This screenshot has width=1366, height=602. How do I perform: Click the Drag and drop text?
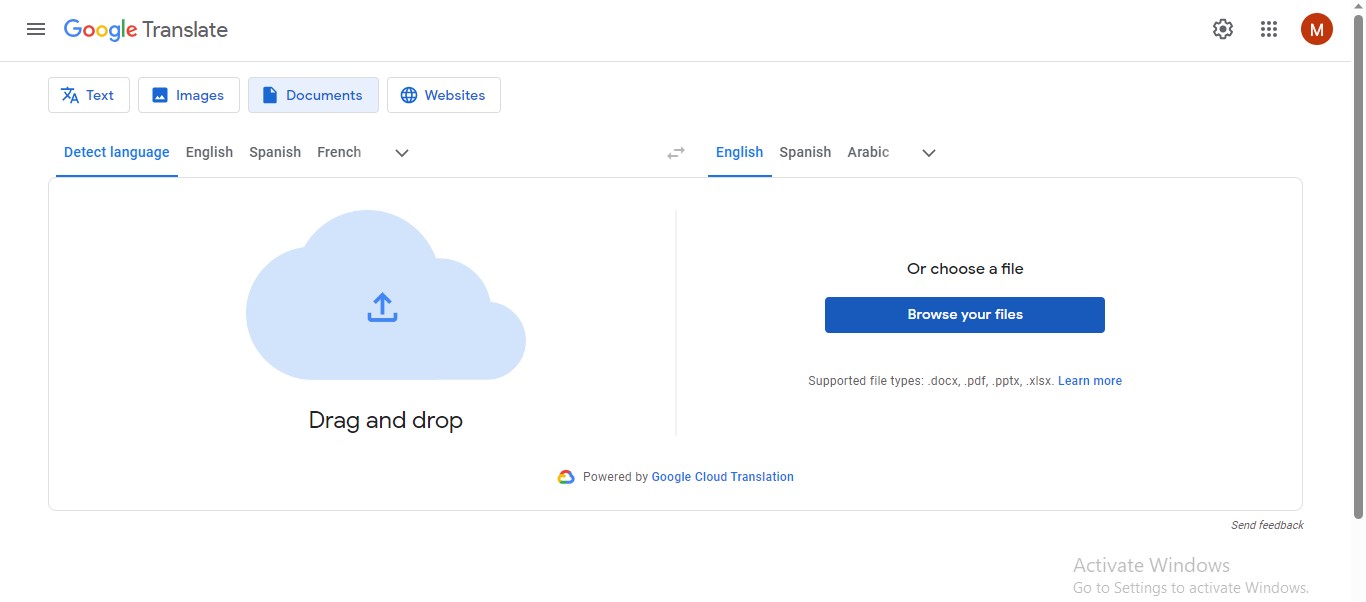click(x=386, y=420)
